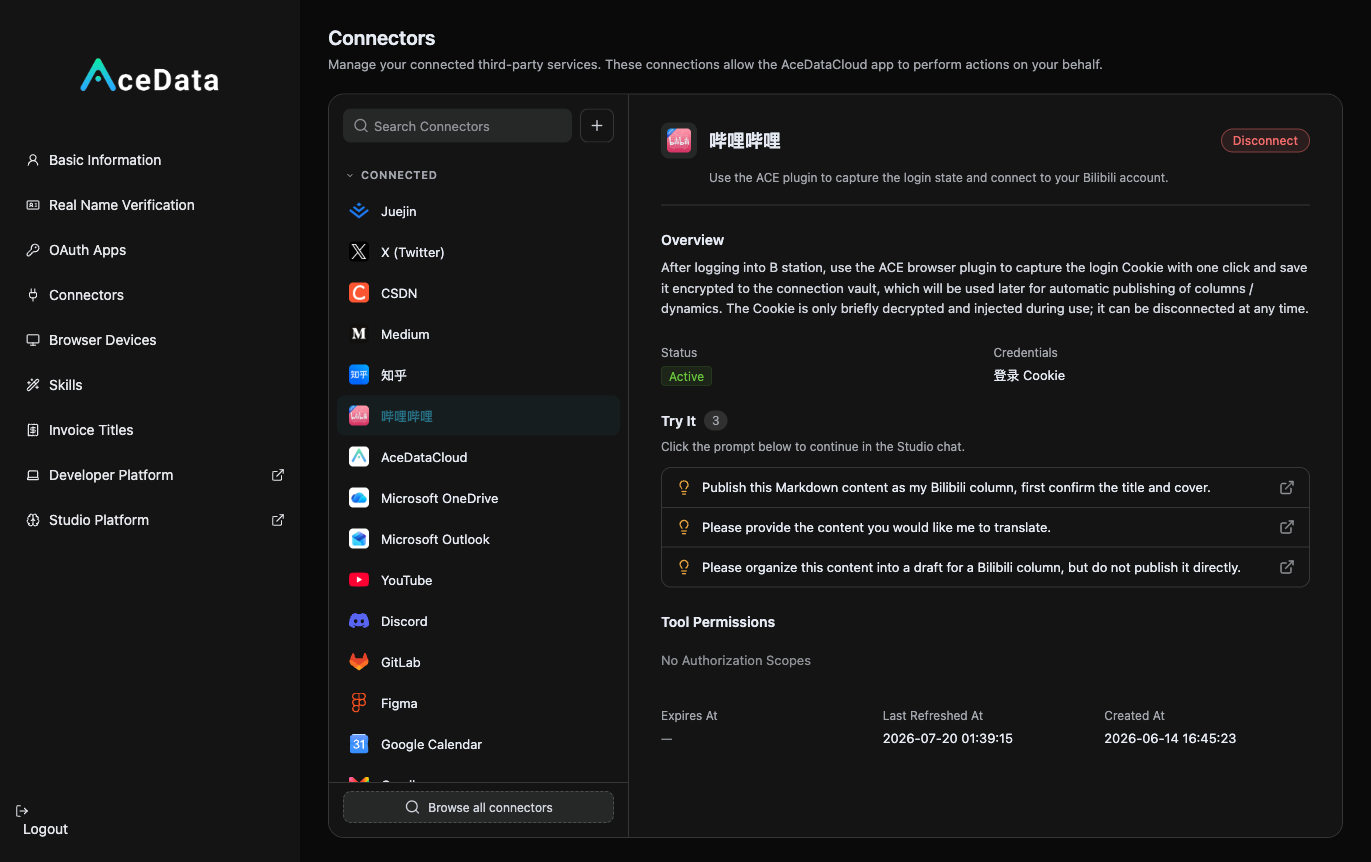Click the Juejin connector icon
Image resolution: width=1371 pixels, height=862 pixels.
click(359, 211)
